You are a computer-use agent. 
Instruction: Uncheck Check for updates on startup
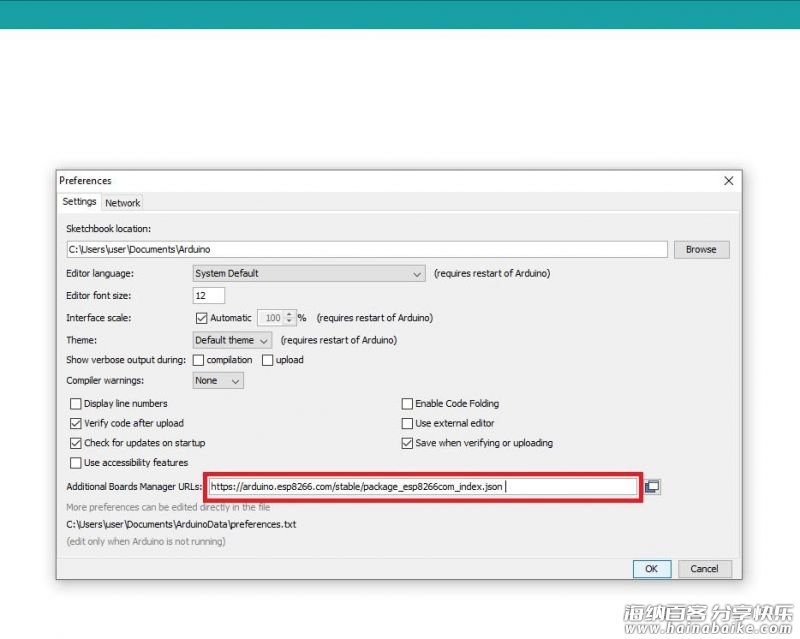pyautogui.click(x=76, y=443)
